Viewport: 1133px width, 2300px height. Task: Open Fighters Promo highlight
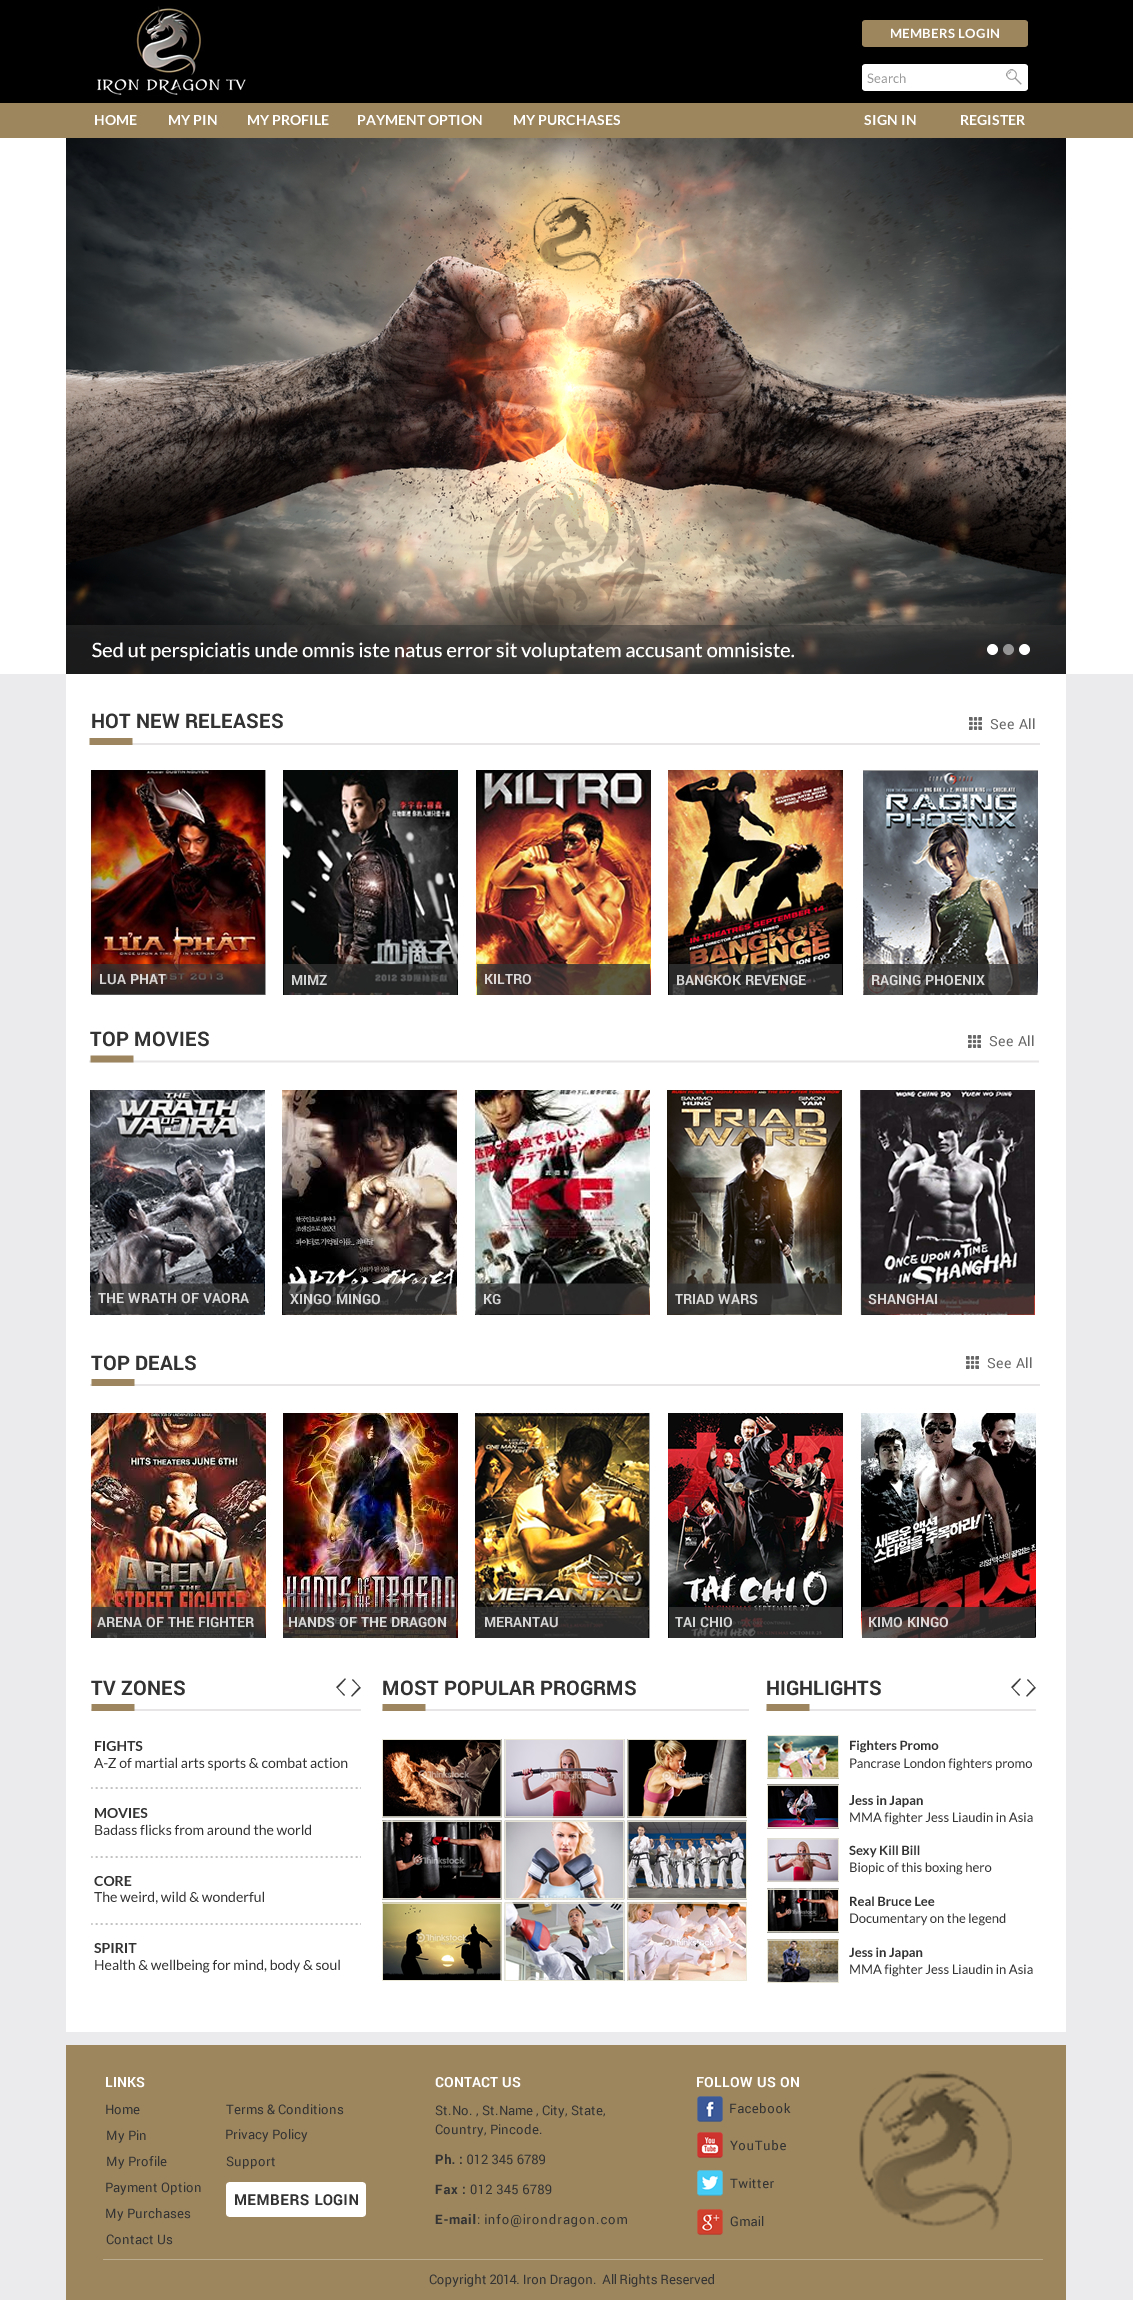(940, 1754)
